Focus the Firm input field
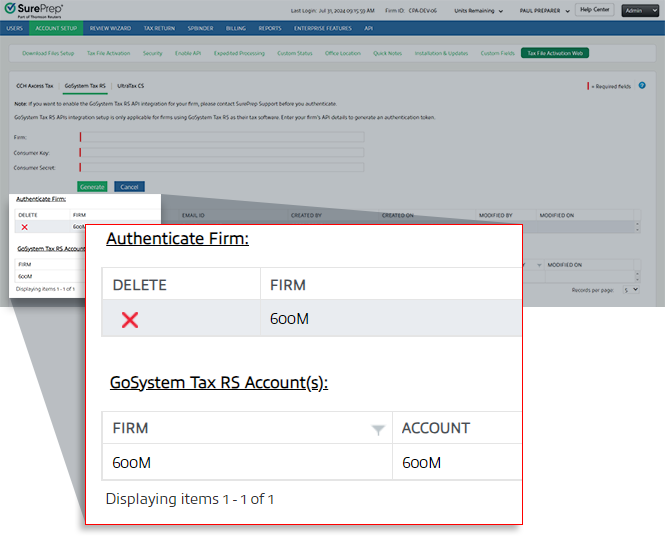The width and height of the screenshot is (665, 542). (x=222, y=137)
